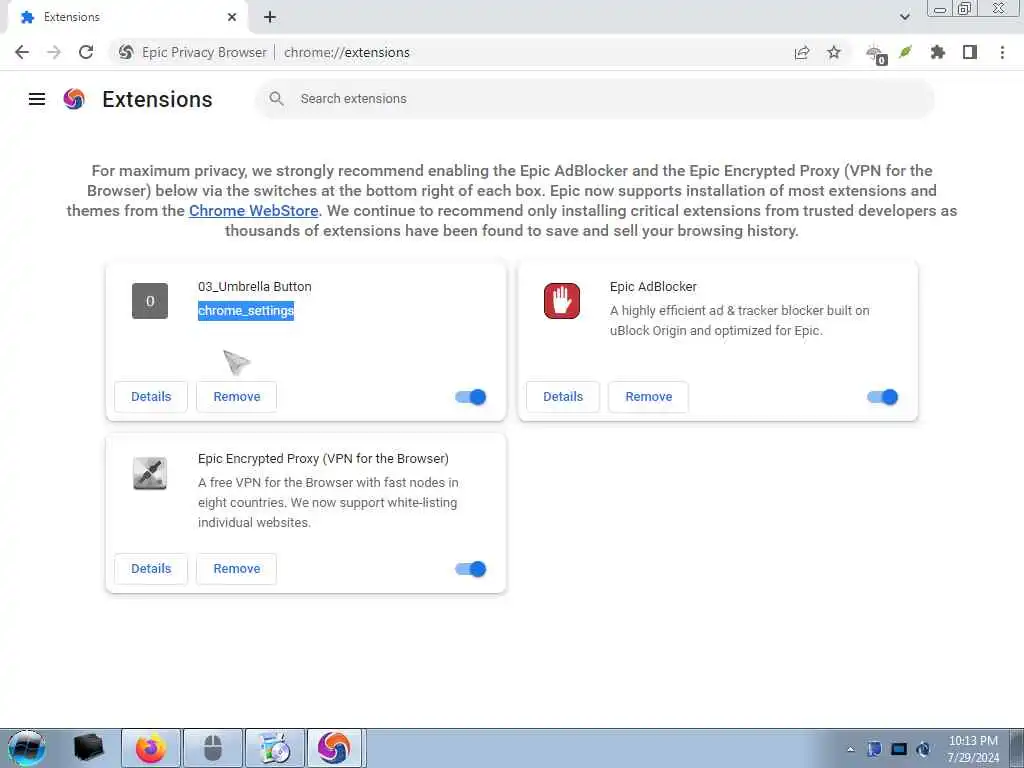Viewport: 1024px width, 768px height.
Task: Click the taskbar clock showing 10:13 PM
Action: (x=973, y=749)
